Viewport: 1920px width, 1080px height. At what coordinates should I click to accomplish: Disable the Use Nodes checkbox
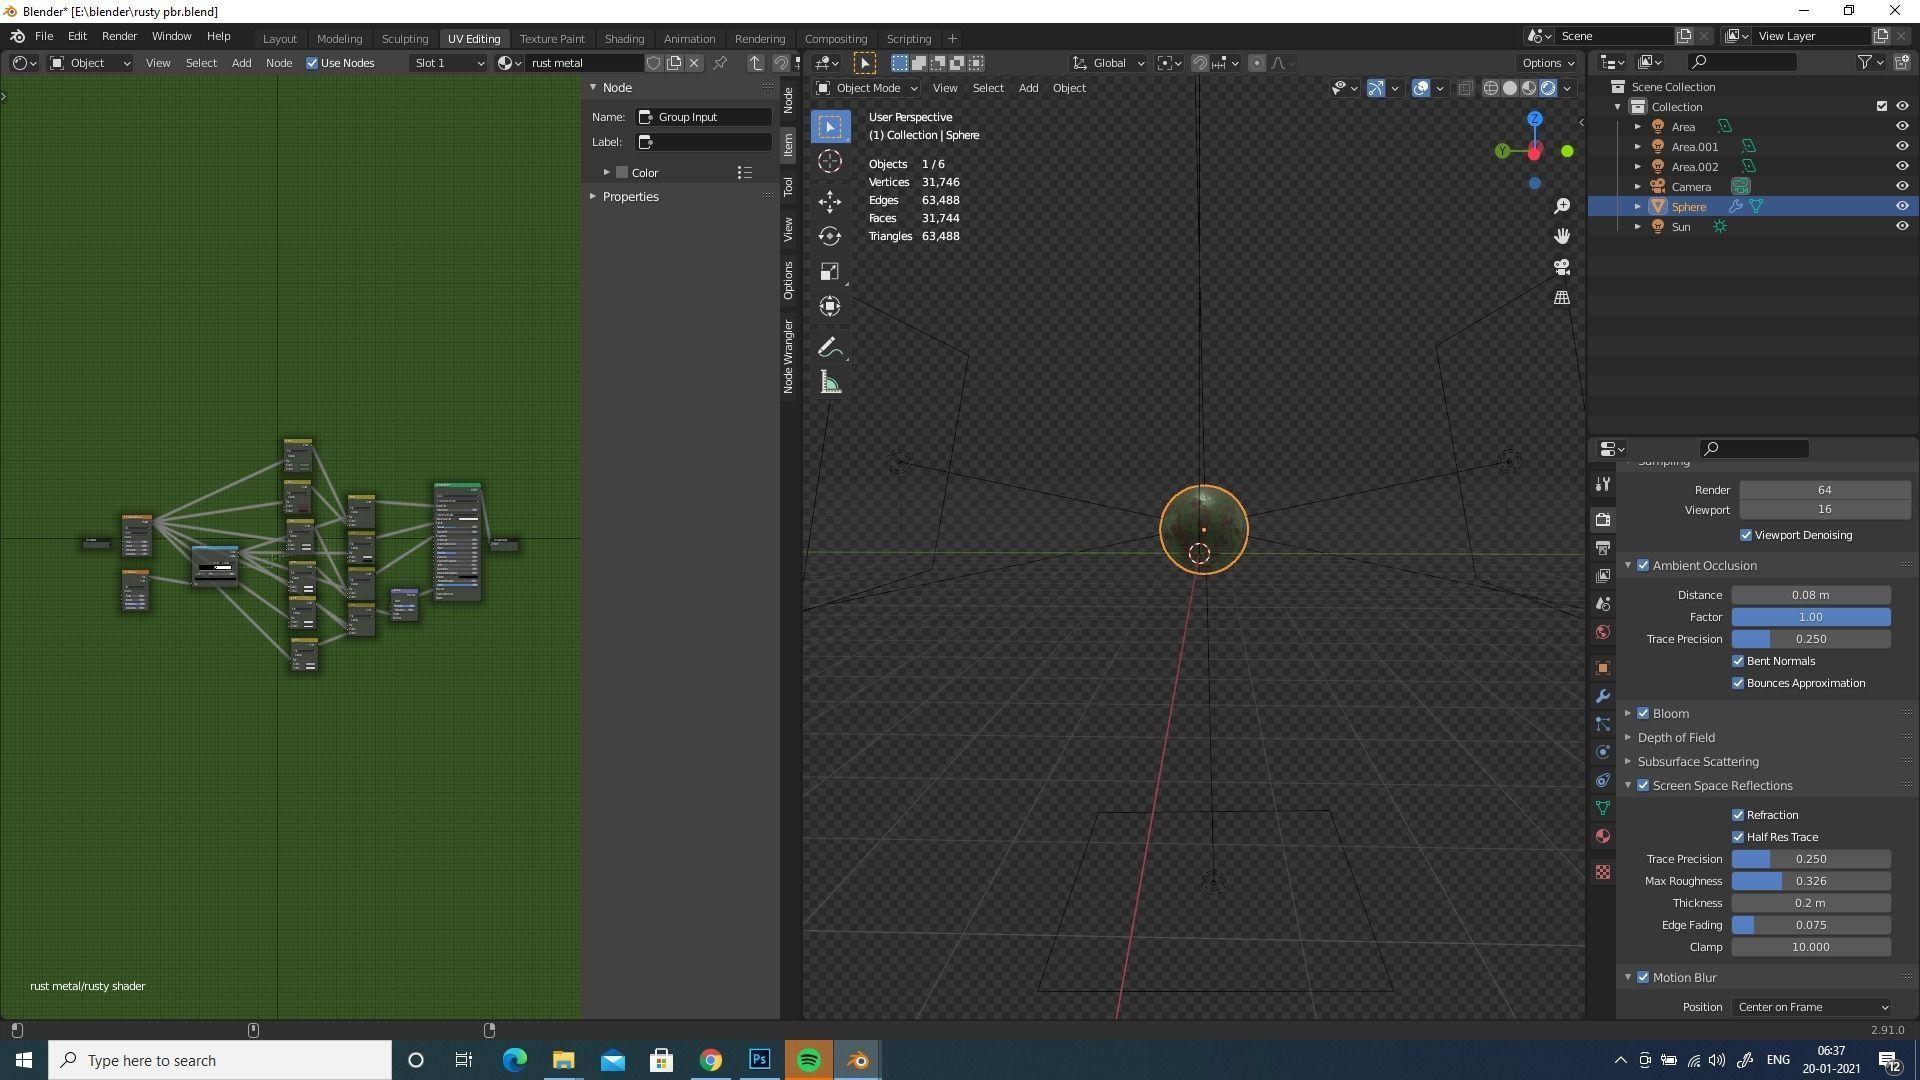[312, 63]
